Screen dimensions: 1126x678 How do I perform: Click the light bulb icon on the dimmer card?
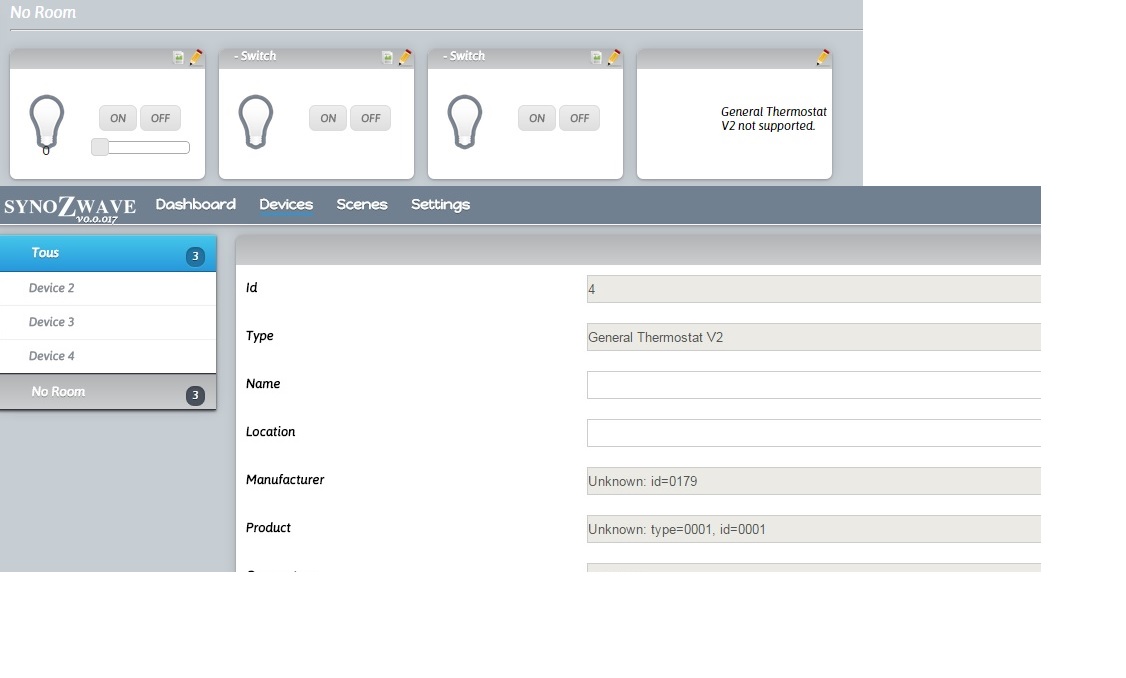pyautogui.click(x=47, y=122)
